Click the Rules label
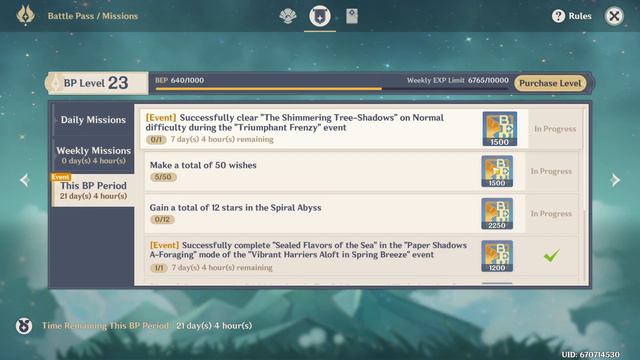The width and height of the screenshot is (640, 360). pos(580,16)
